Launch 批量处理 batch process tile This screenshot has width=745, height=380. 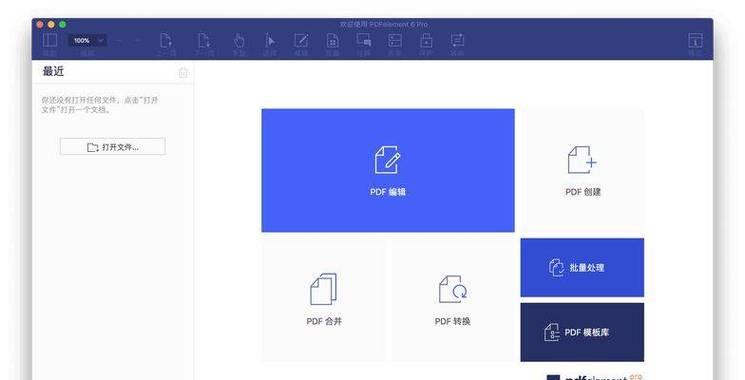click(x=583, y=268)
